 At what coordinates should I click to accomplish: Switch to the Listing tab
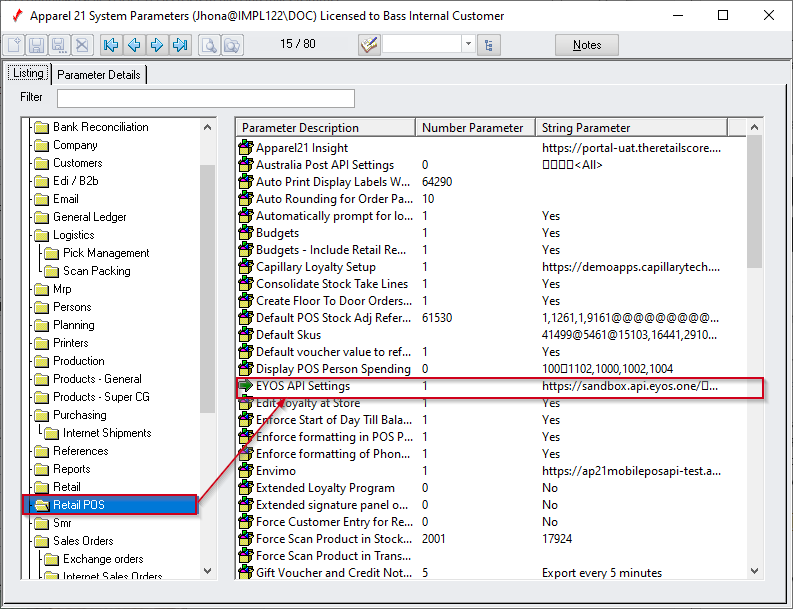point(28,73)
